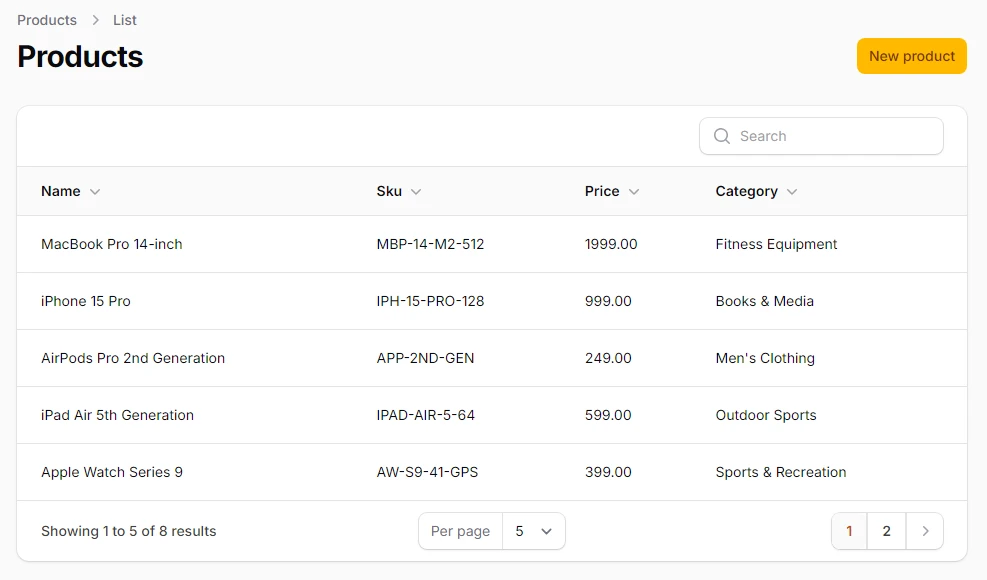Viewport: 987px width, 580px height.
Task: Select page 1 in pagination
Action: pyautogui.click(x=849, y=532)
